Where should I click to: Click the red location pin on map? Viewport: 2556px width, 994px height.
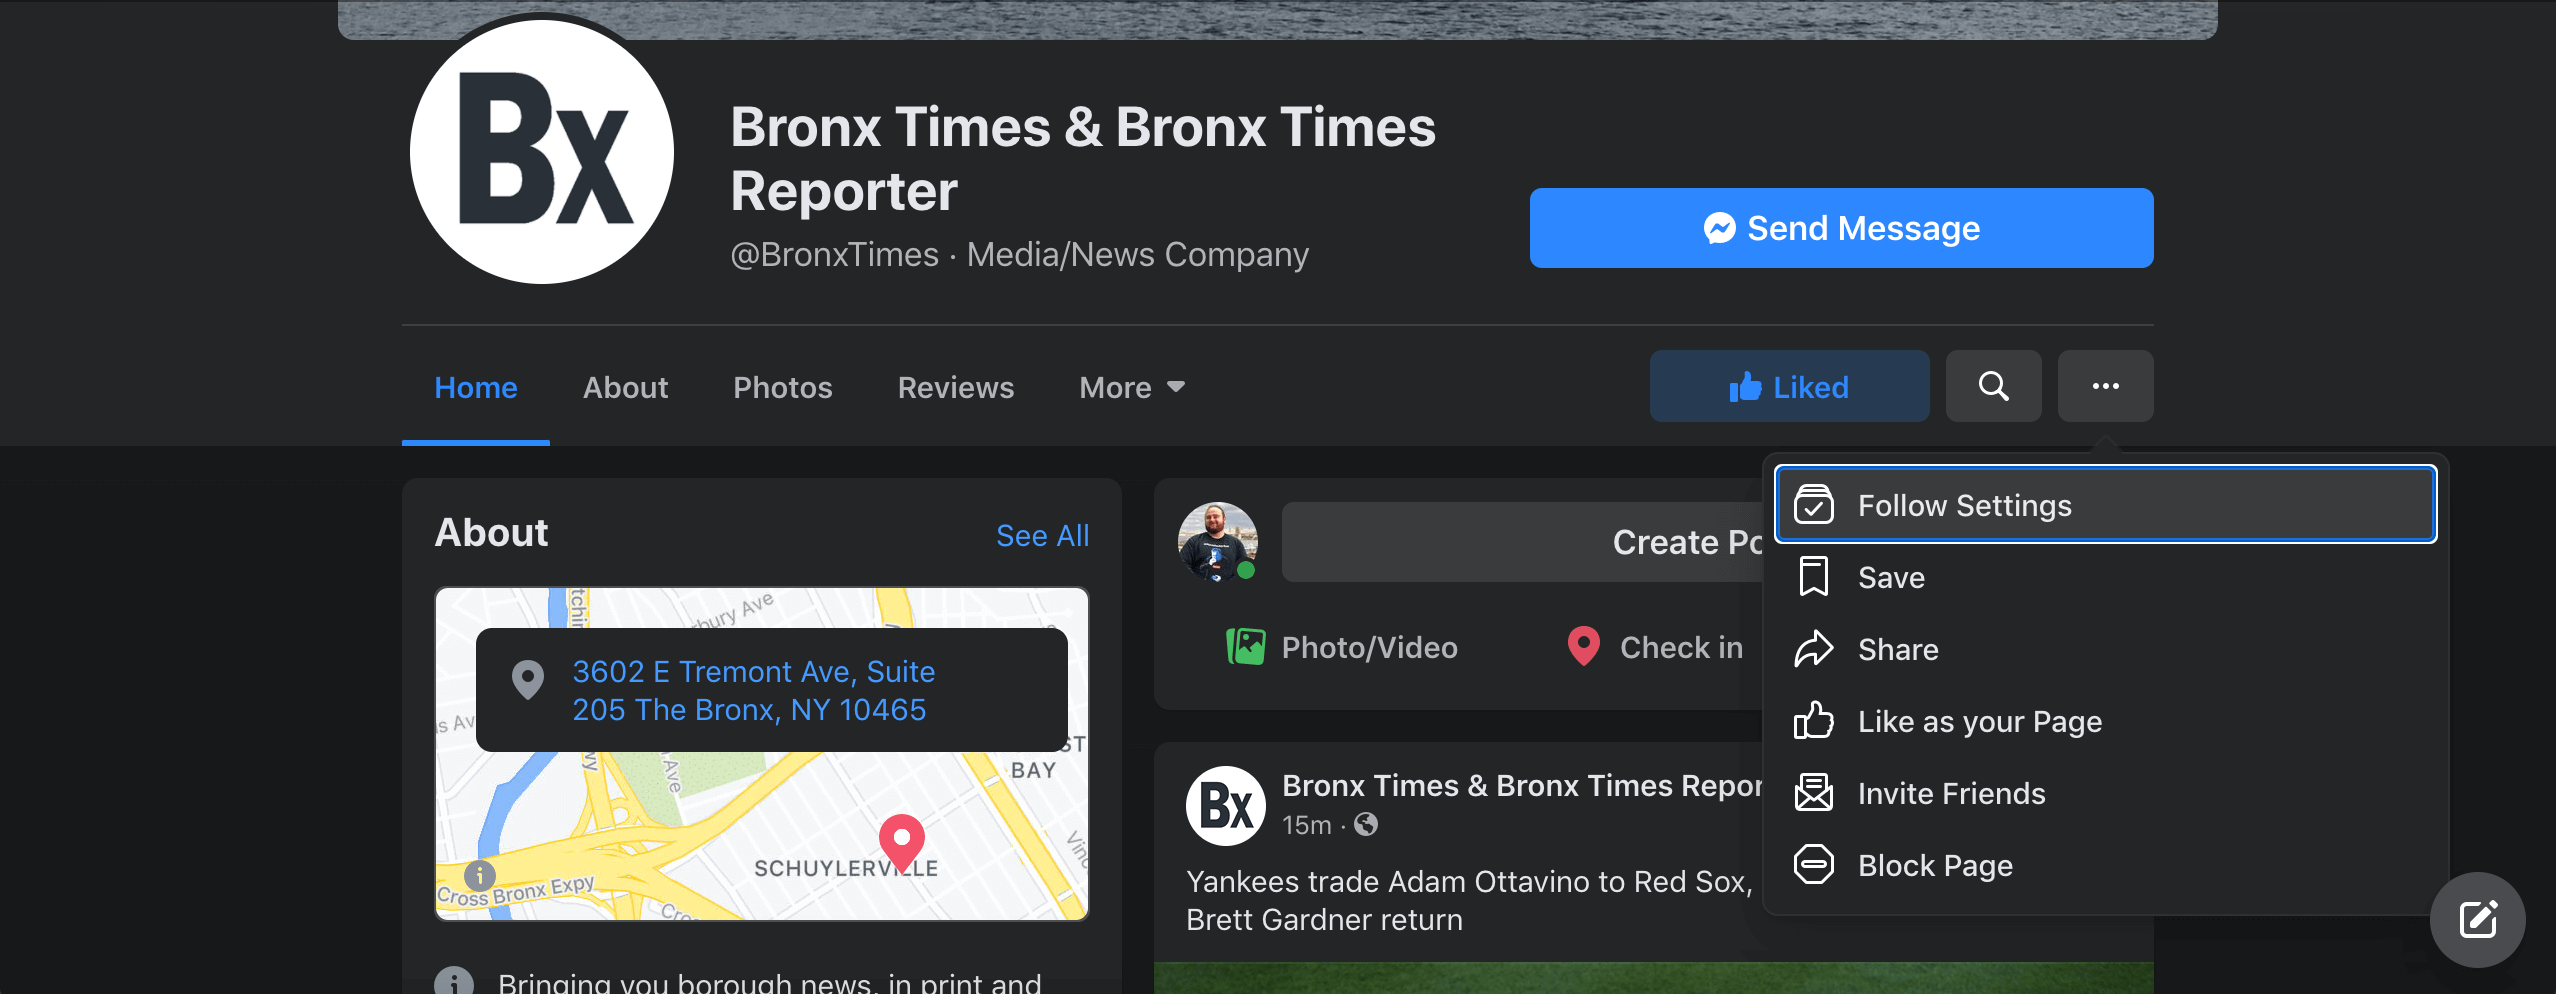click(x=901, y=840)
